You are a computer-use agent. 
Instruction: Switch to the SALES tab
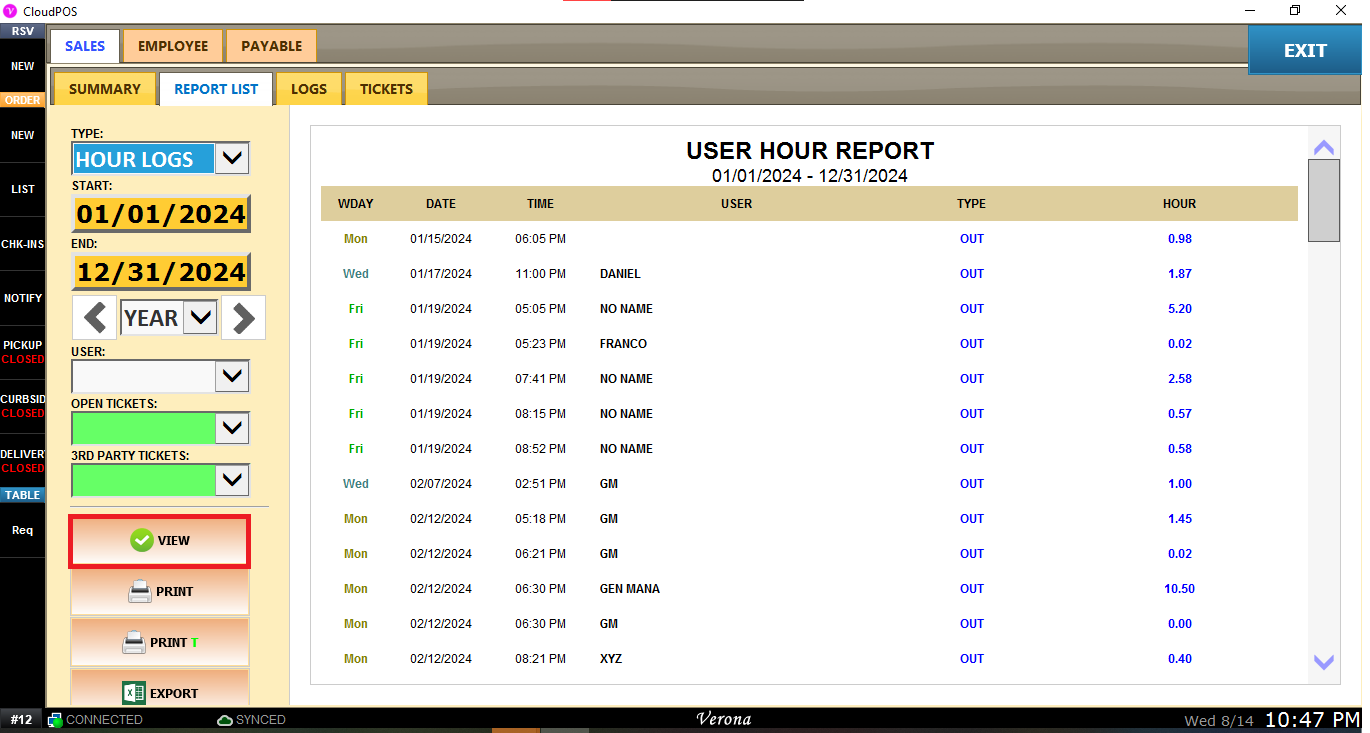pos(85,46)
